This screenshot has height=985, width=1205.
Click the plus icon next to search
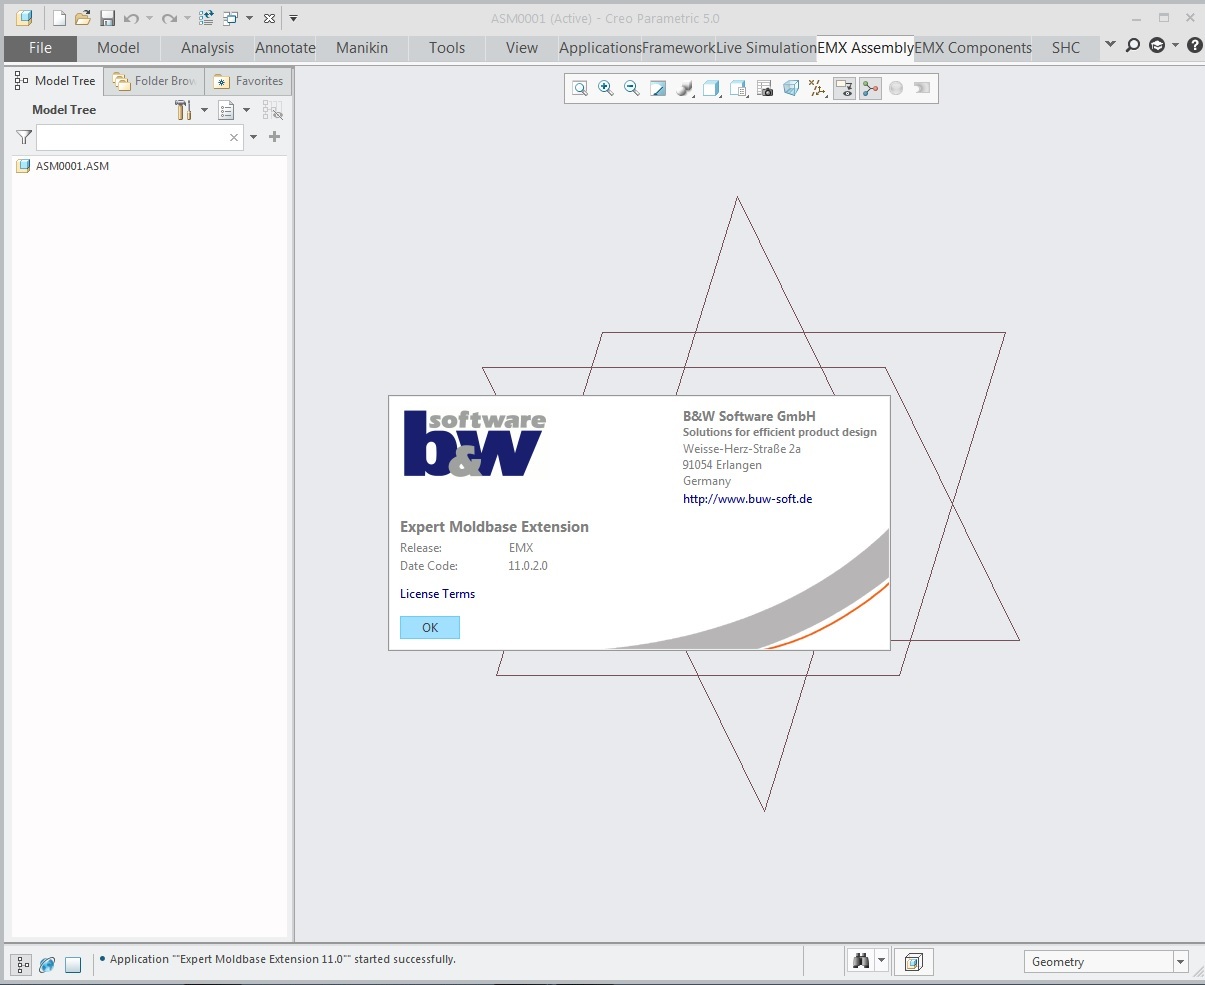click(275, 137)
